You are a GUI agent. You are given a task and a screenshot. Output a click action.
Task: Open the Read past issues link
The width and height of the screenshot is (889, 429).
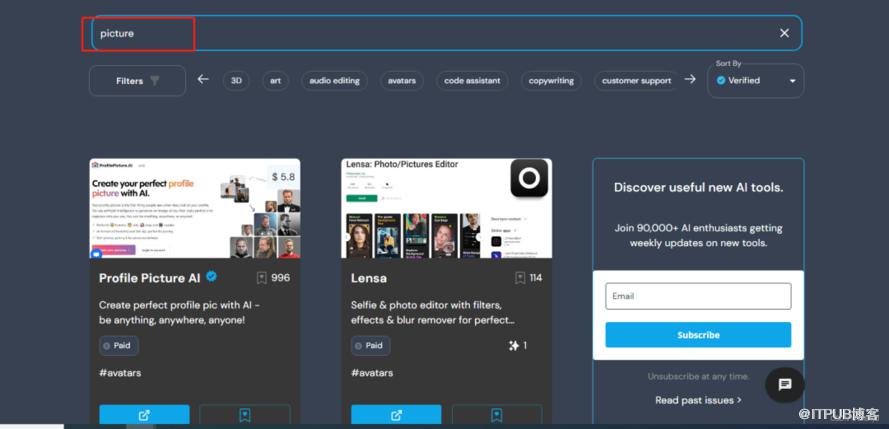pos(698,400)
